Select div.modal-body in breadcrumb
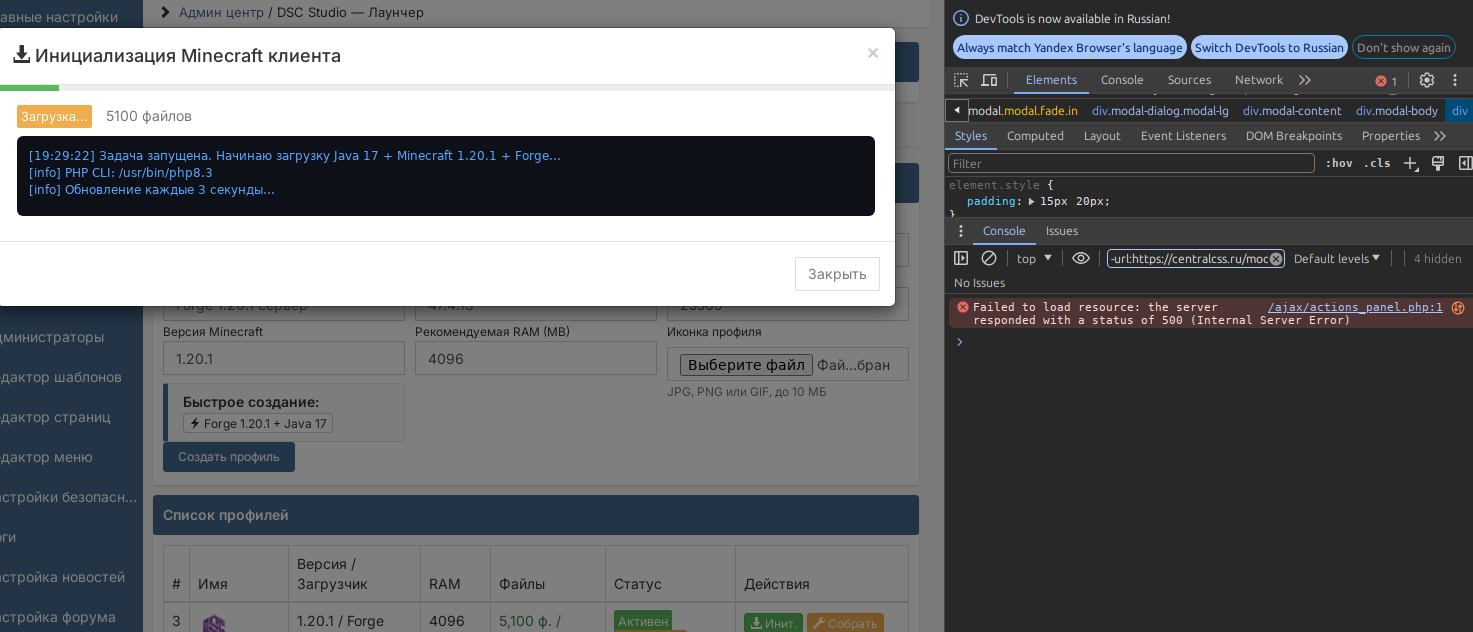Viewport: 1473px width, 632px height. (1397, 111)
